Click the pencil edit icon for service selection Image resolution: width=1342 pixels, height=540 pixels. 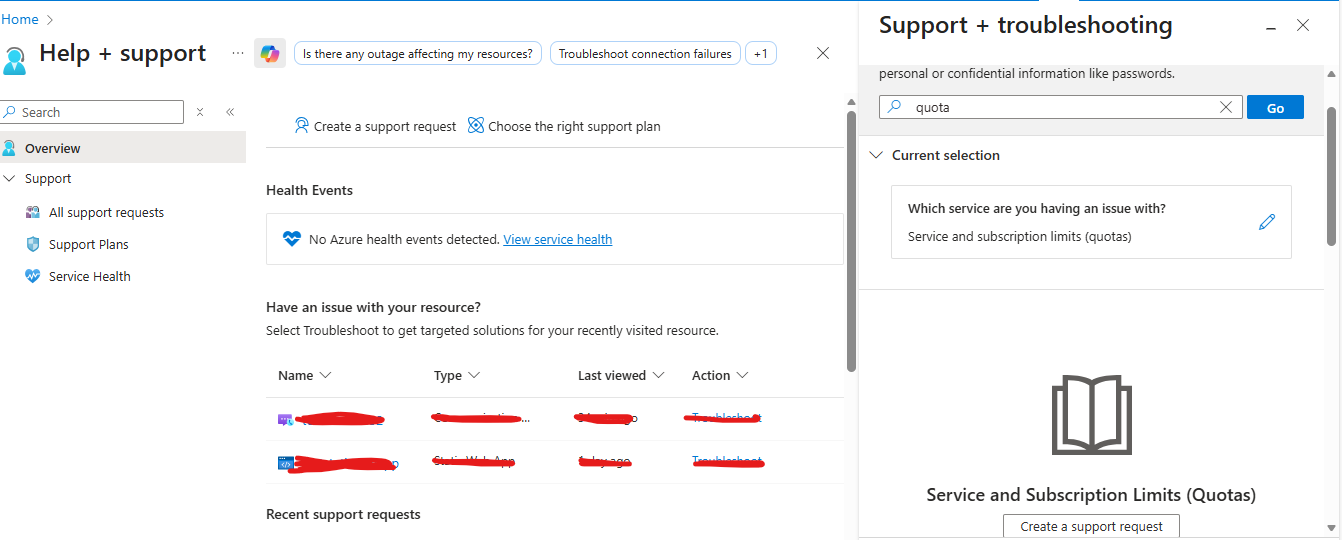click(1267, 222)
